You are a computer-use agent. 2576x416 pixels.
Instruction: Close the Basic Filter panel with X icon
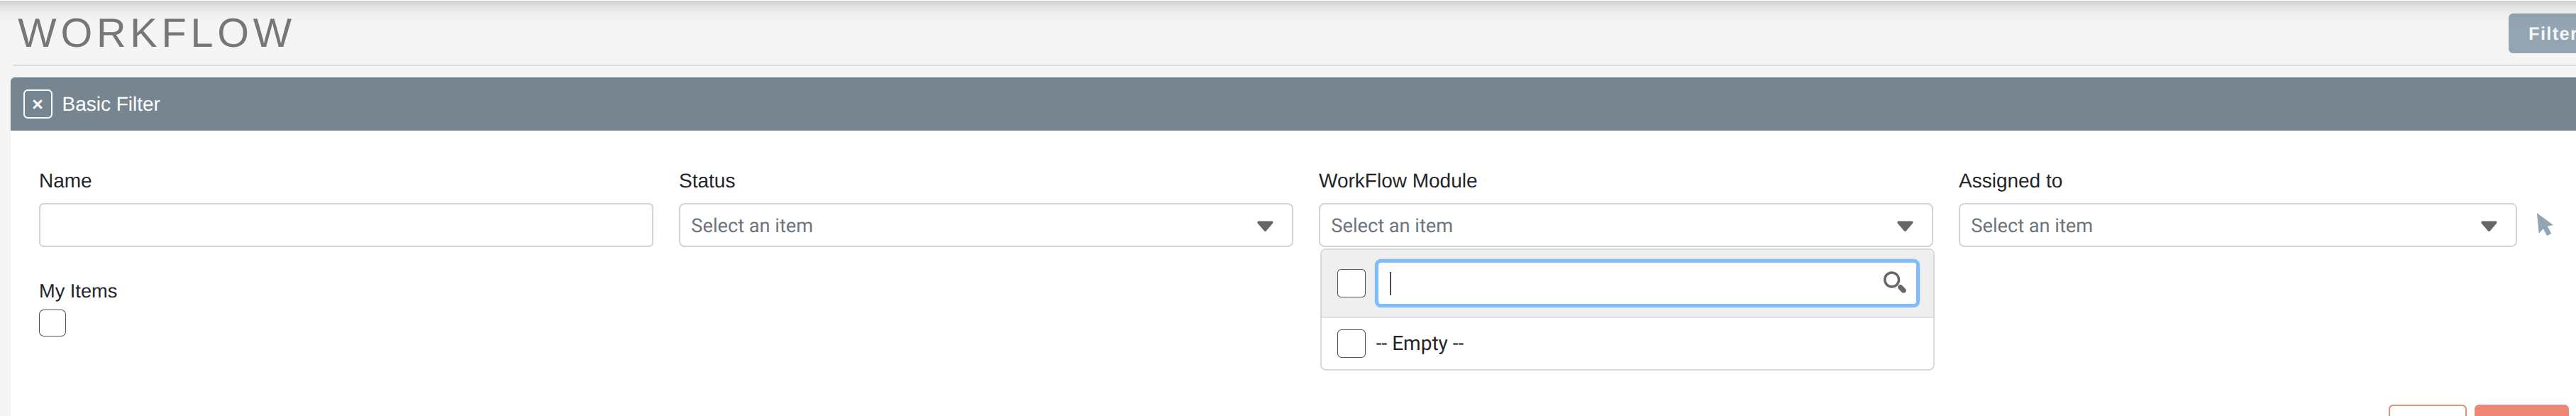coord(37,104)
